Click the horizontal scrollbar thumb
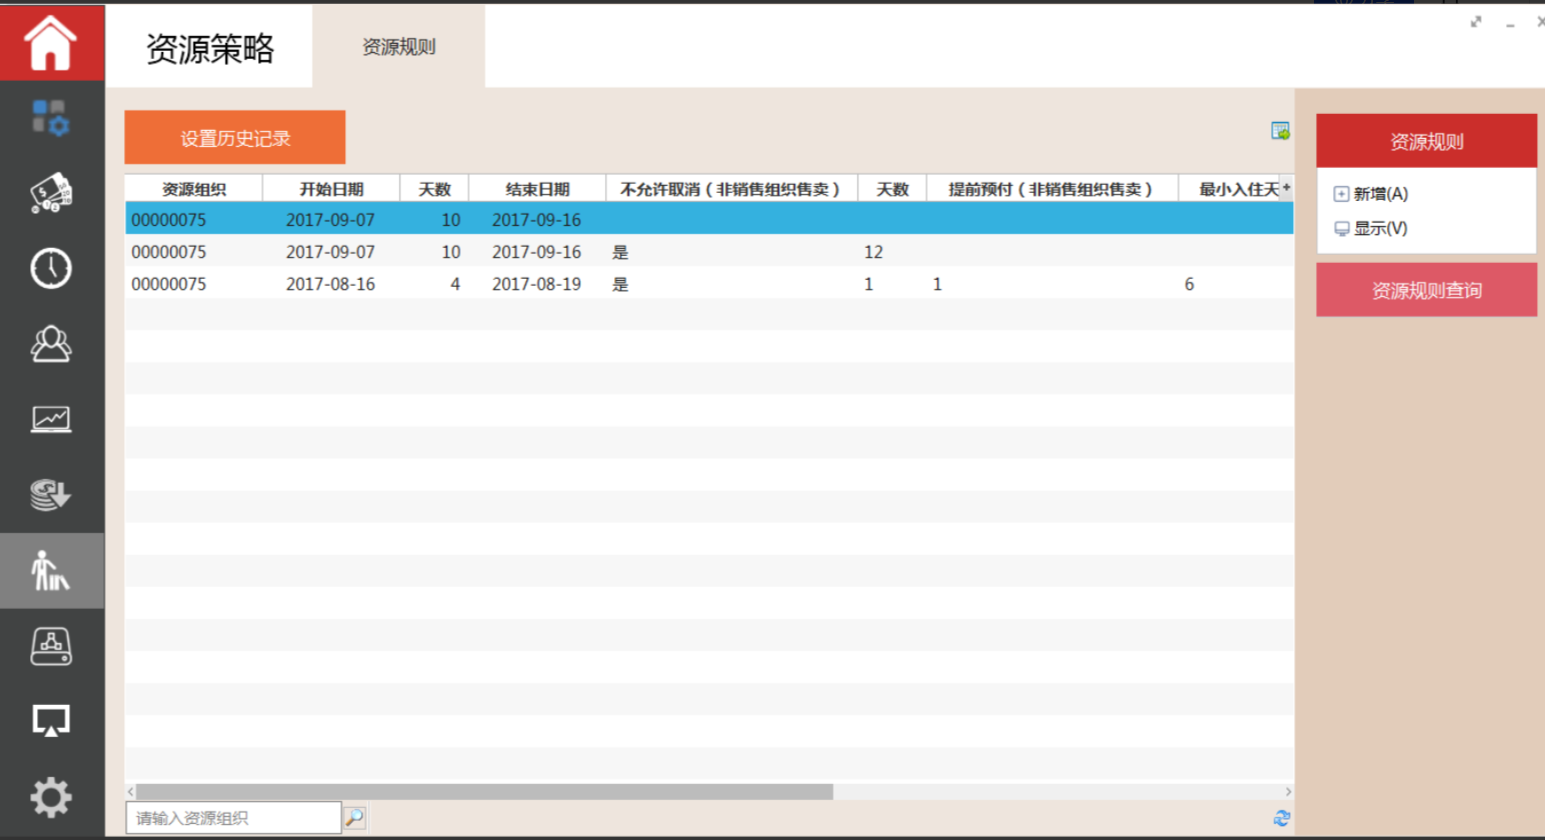This screenshot has height=840, width=1545. click(x=484, y=791)
